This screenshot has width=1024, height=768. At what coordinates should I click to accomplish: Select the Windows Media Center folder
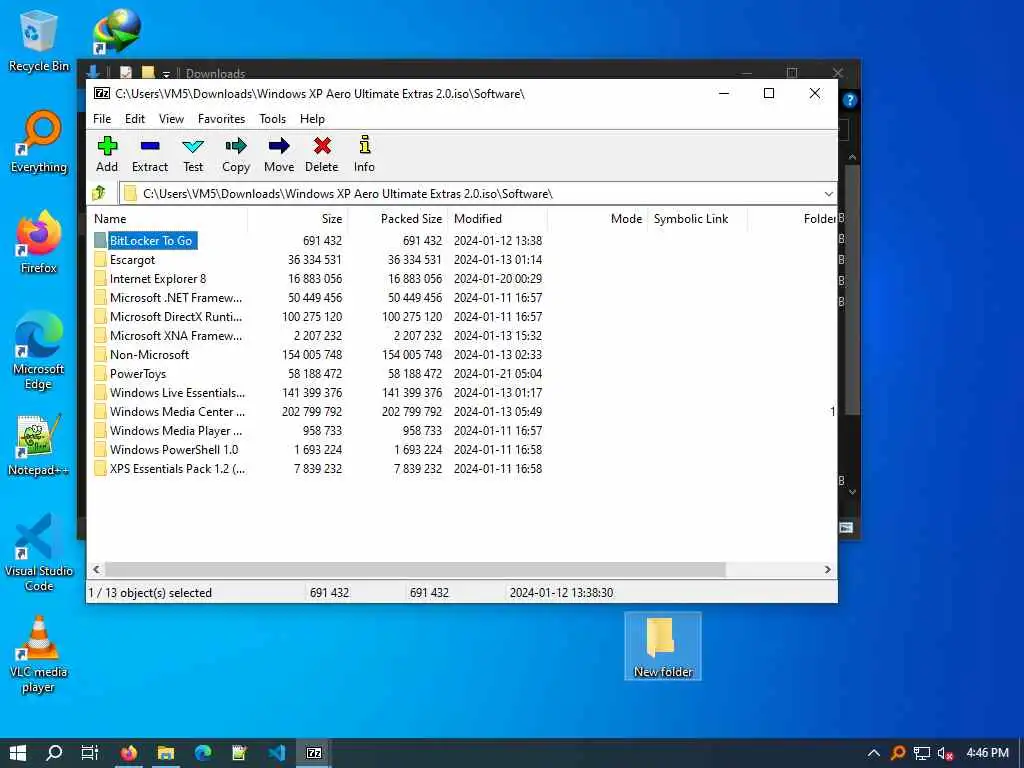[177, 411]
